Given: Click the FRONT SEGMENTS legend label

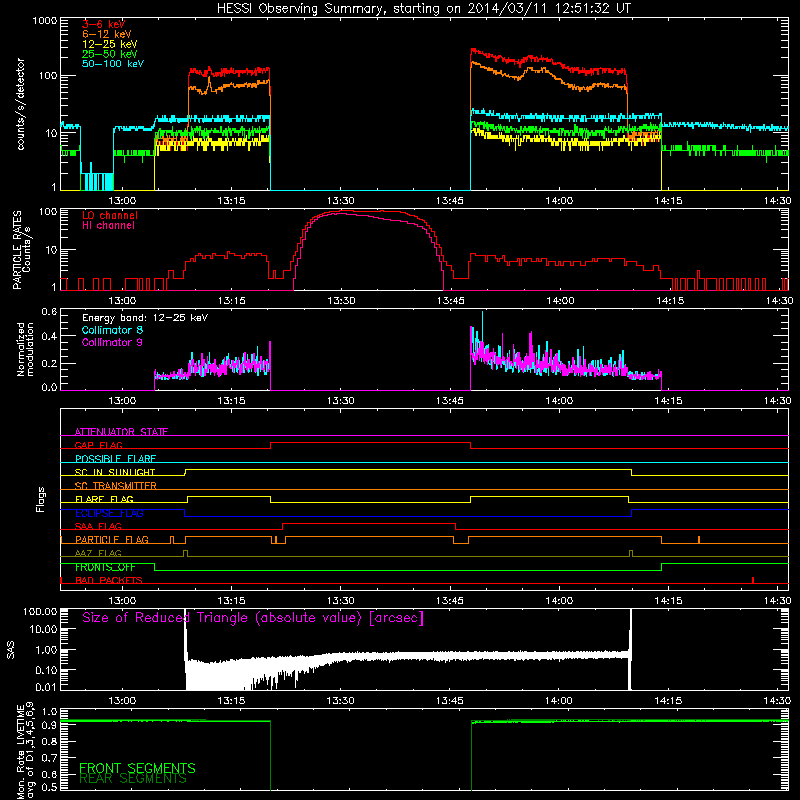Looking at the screenshot, I should coord(137,768).
